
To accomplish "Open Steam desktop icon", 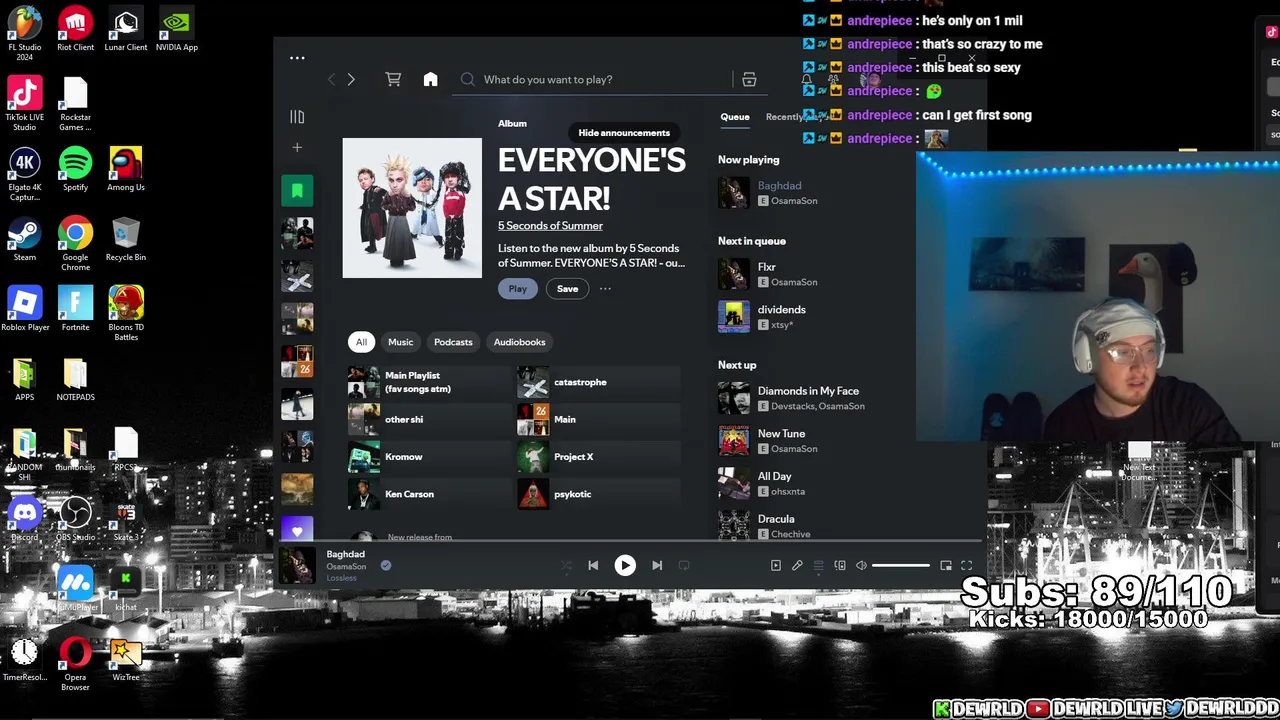I will (25, 241).
